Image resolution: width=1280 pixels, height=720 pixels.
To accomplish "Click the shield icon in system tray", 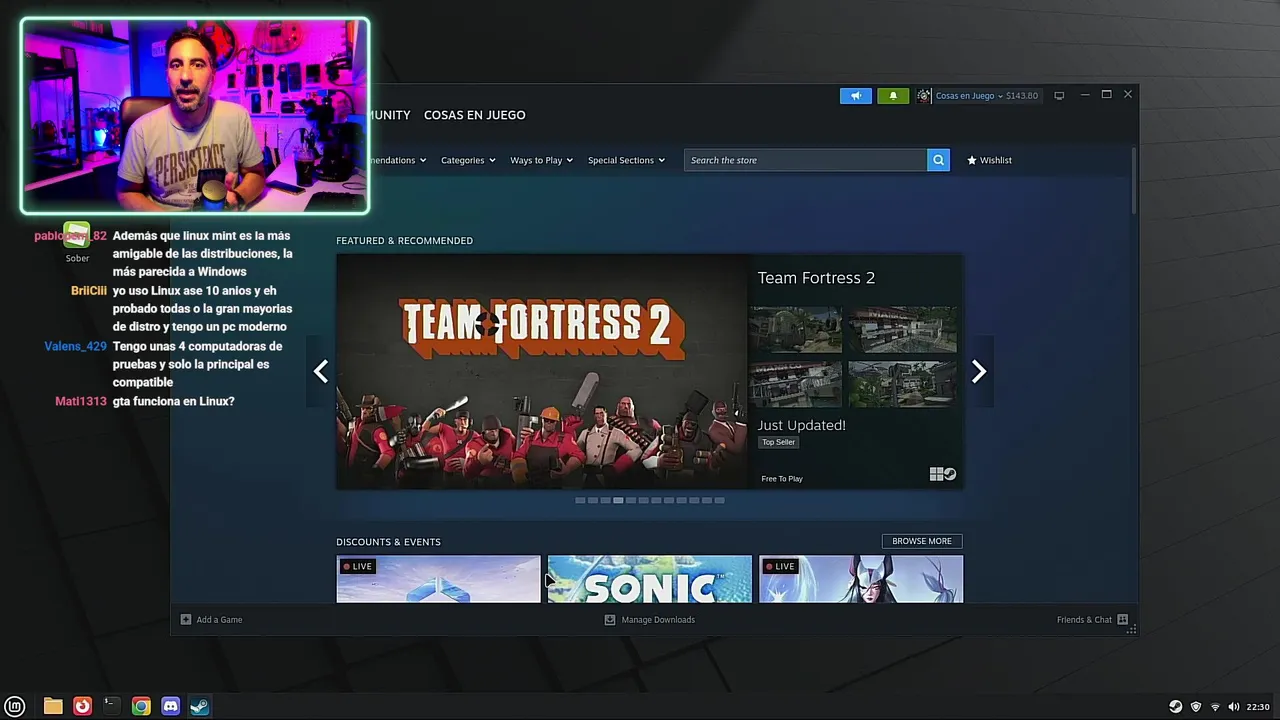I will coord(1196,707).
